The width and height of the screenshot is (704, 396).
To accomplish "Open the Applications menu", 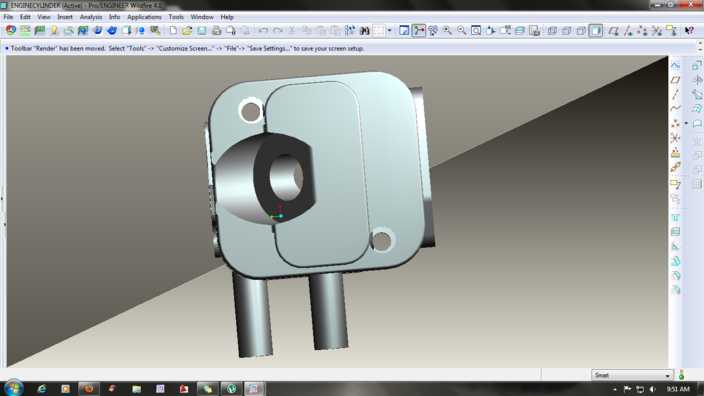I will 144,17.
